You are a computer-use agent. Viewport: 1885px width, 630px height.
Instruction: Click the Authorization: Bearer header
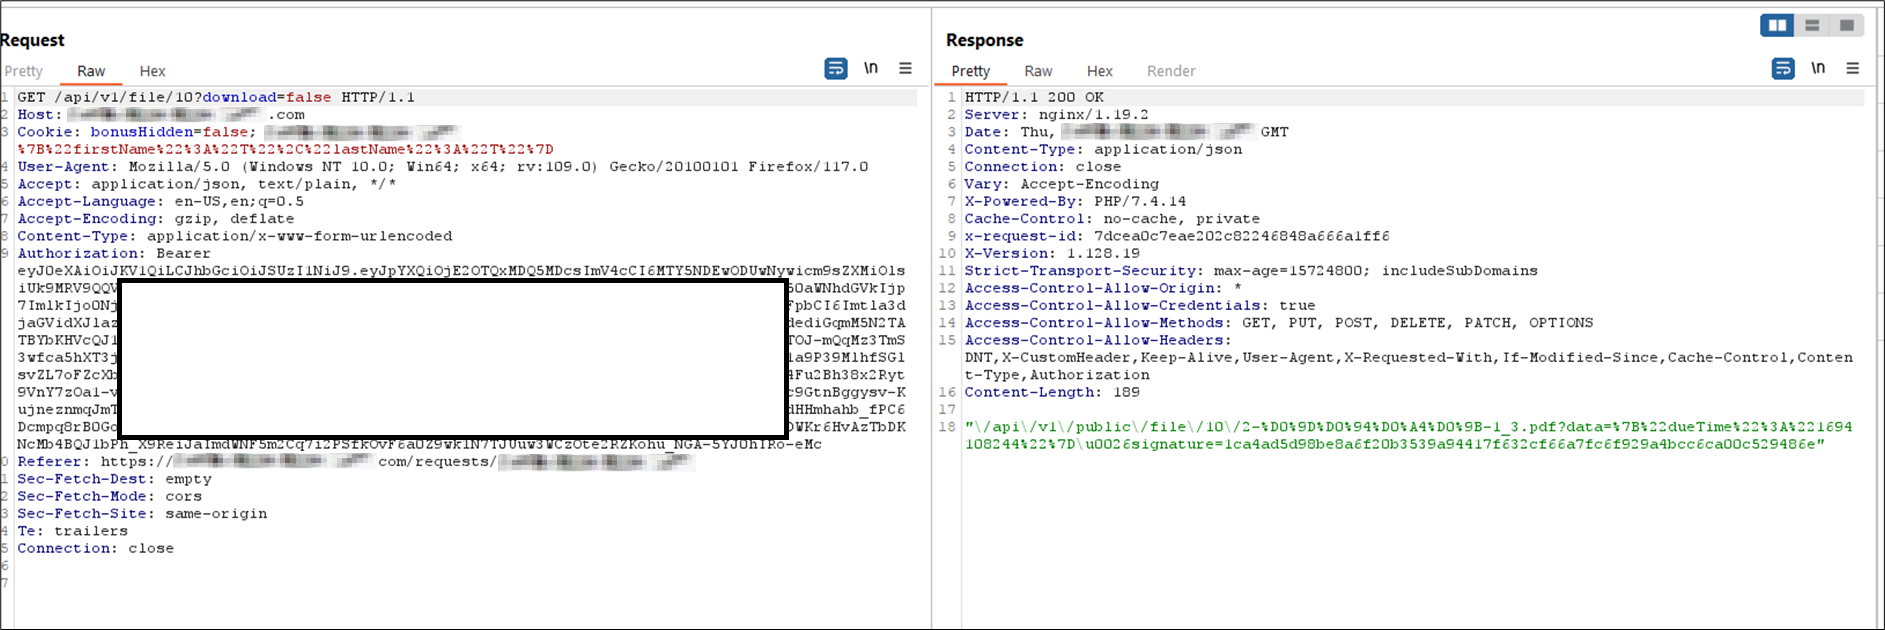[114, 254]
